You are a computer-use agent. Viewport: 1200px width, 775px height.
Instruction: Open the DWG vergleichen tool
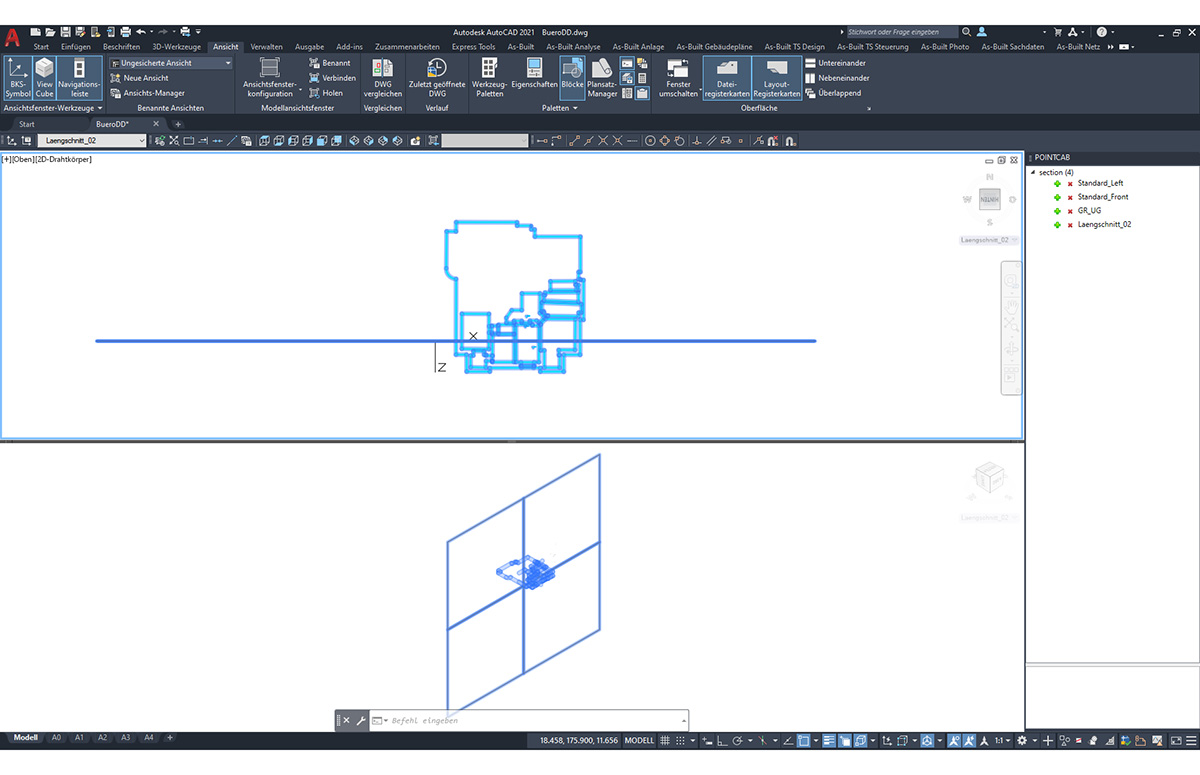coord(382,77)
